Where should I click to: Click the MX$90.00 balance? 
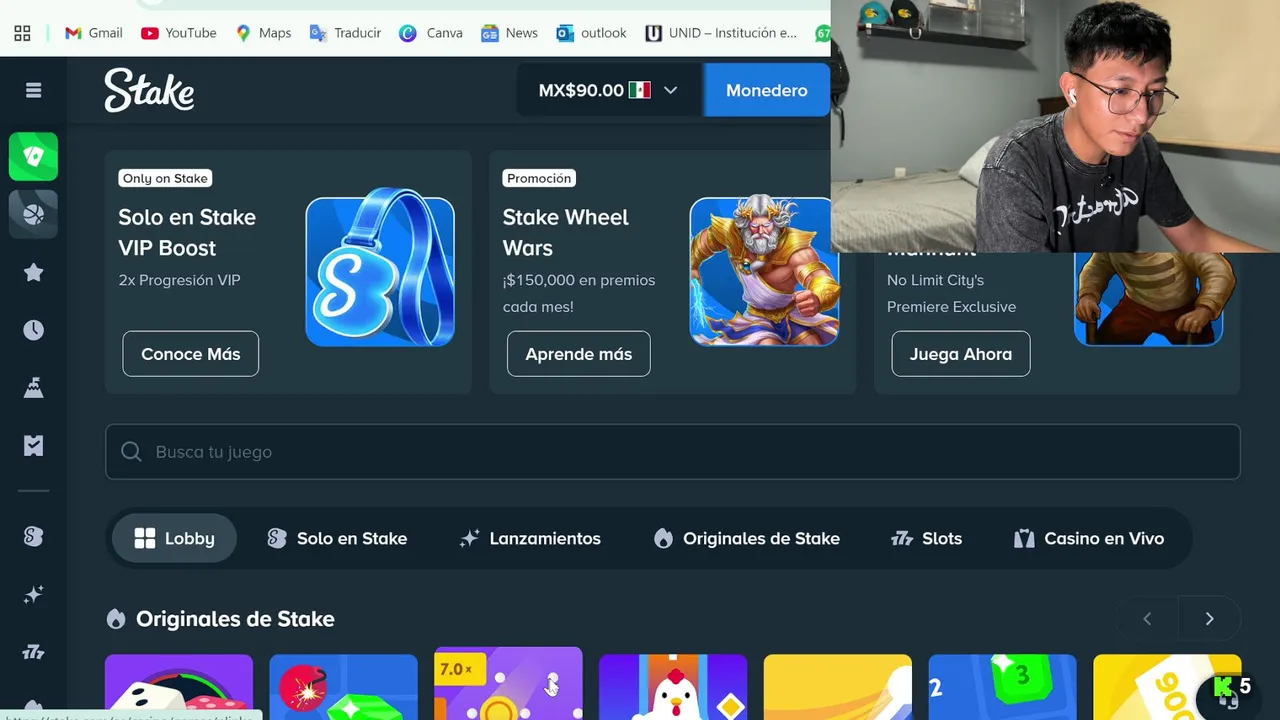pyautogui.click(x=581, y=90)
